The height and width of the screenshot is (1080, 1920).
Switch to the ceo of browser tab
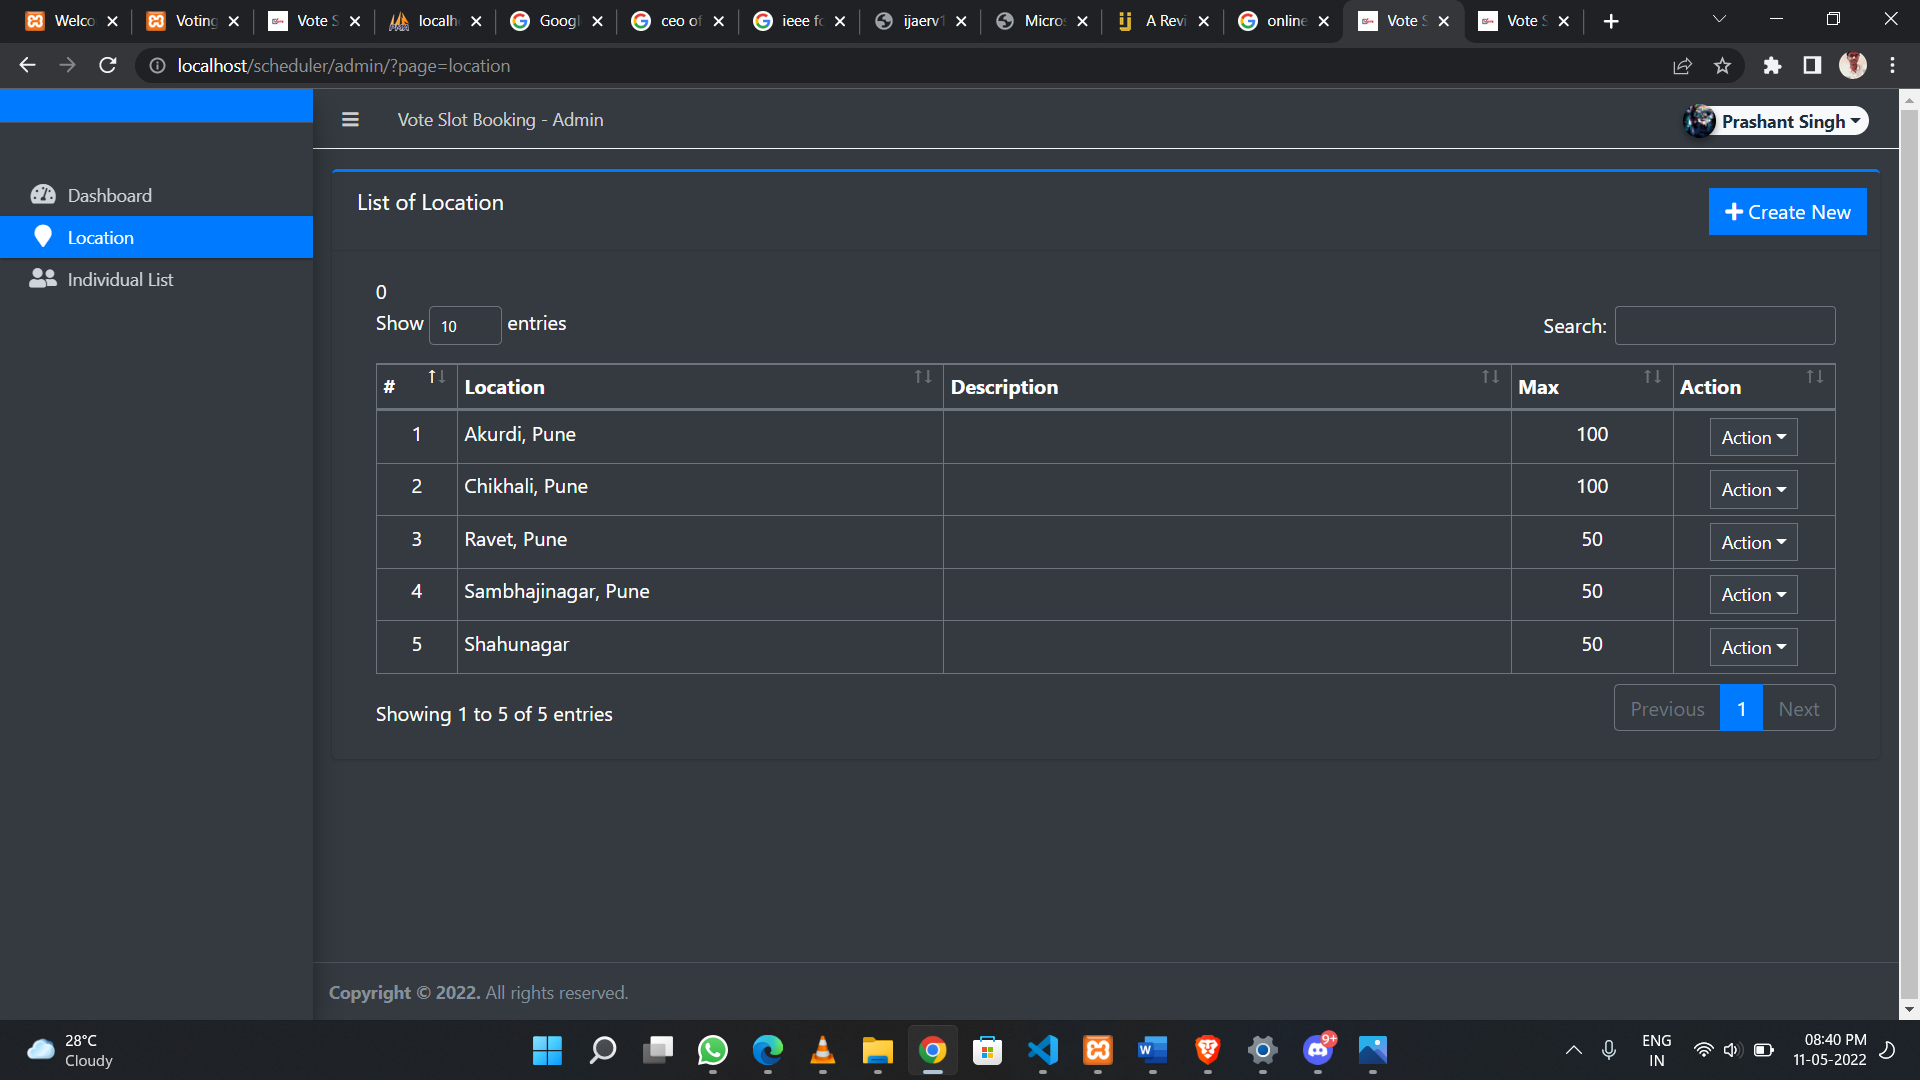pos(679,21)
